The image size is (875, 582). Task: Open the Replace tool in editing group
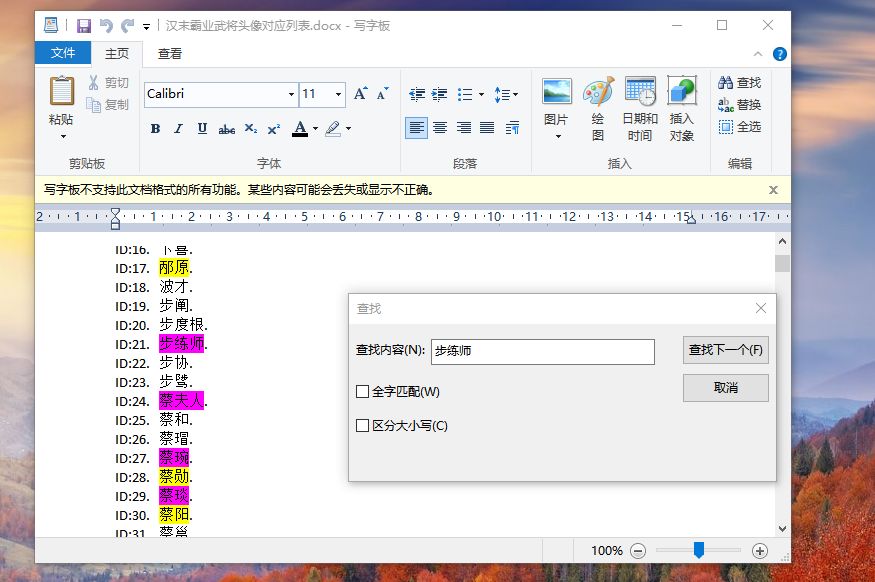(740, 105)
